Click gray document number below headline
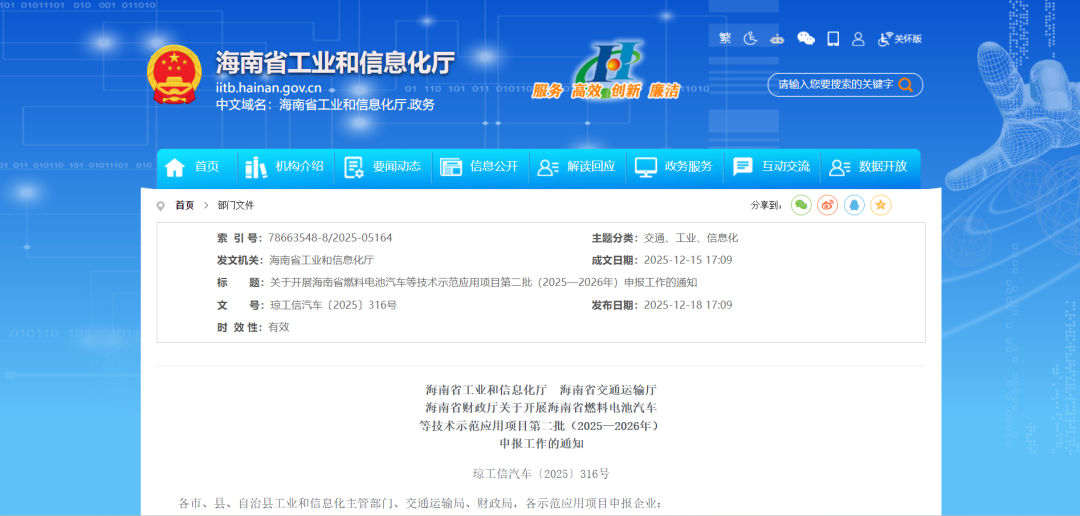Screen dimensions: 1080x516 541,474
